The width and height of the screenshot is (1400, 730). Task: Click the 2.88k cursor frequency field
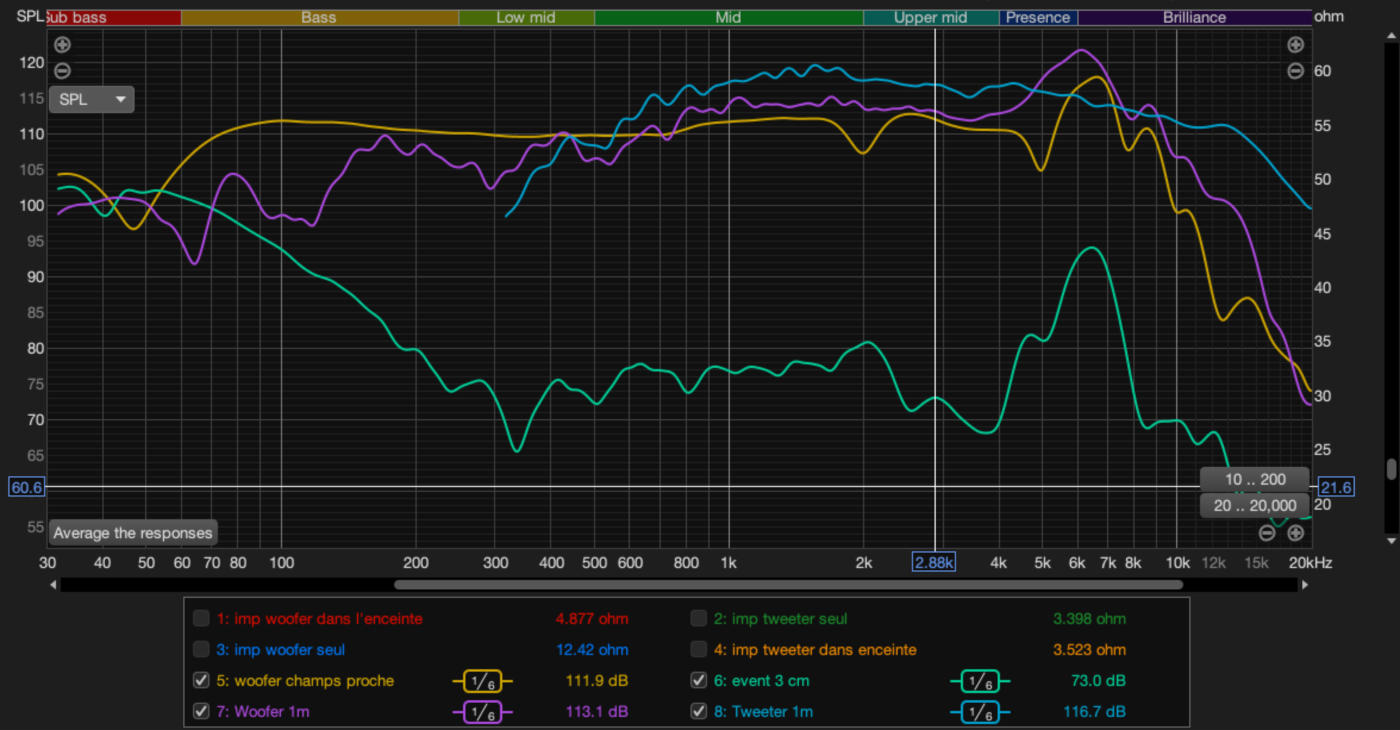tap(934, 563)
